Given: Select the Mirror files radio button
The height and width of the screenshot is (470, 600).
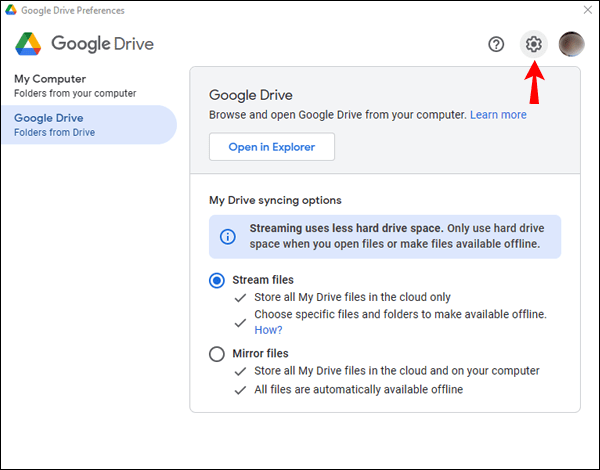Looking at the screenshot, I should tap(217, 354).
